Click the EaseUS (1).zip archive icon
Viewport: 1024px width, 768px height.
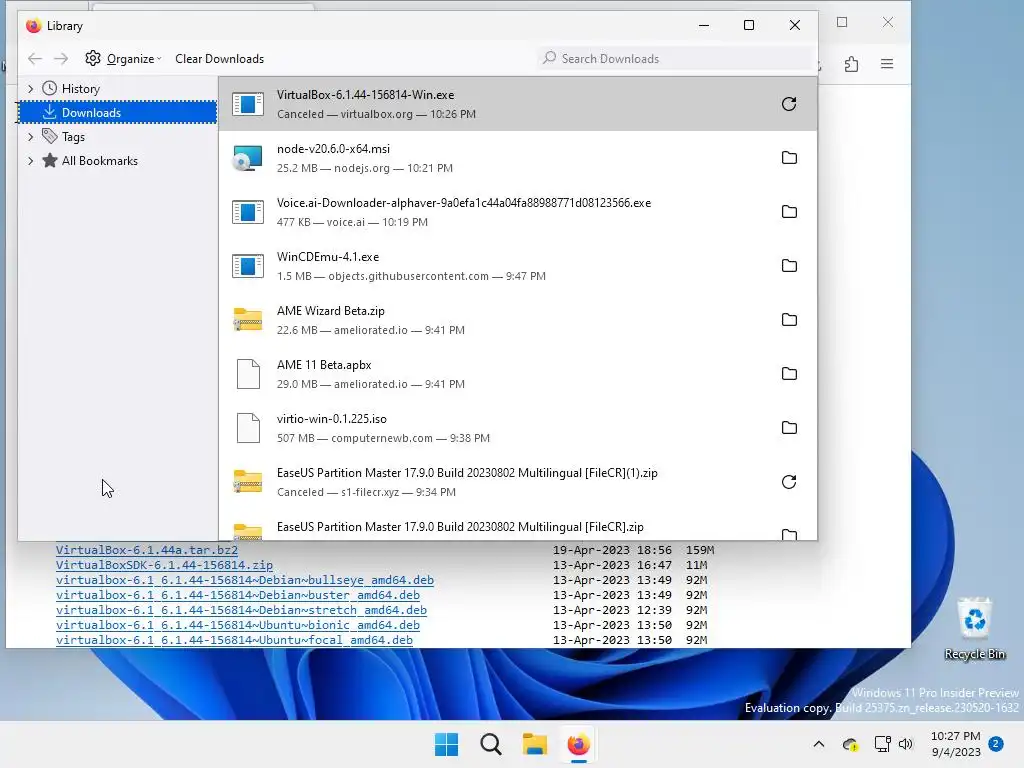pyautogui.click(x=248, y=481)
